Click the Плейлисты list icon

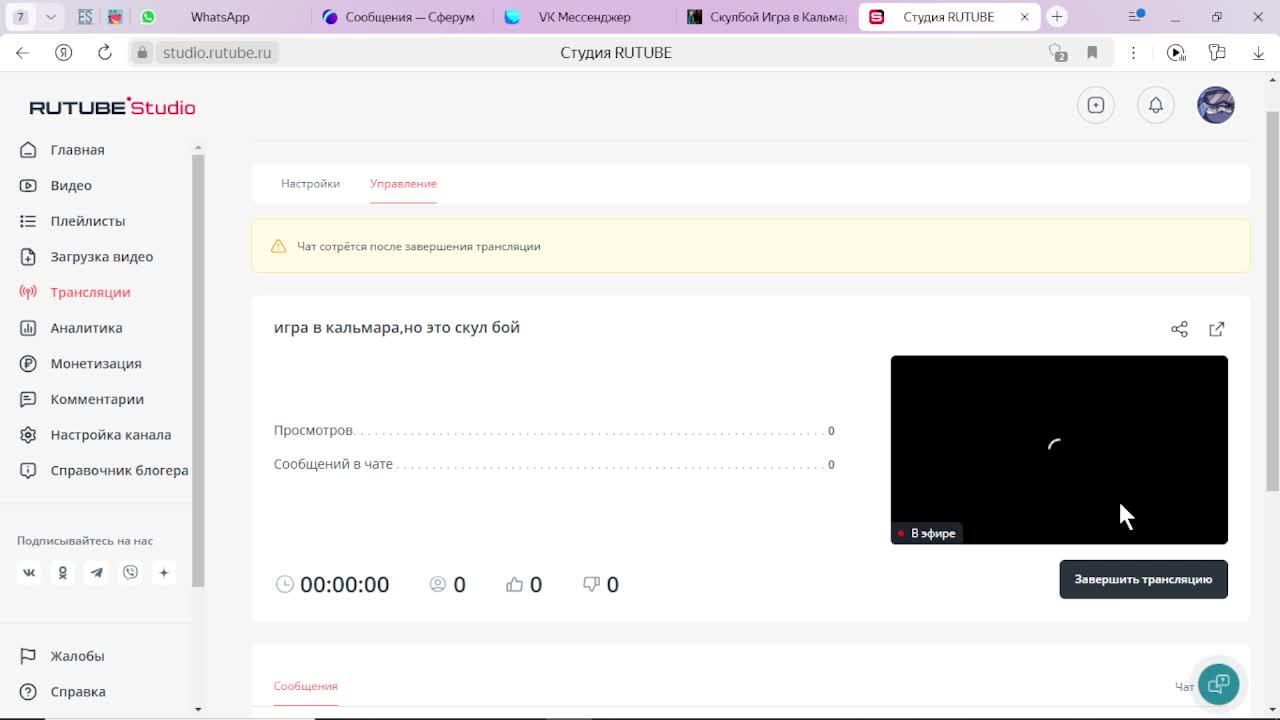28,221
